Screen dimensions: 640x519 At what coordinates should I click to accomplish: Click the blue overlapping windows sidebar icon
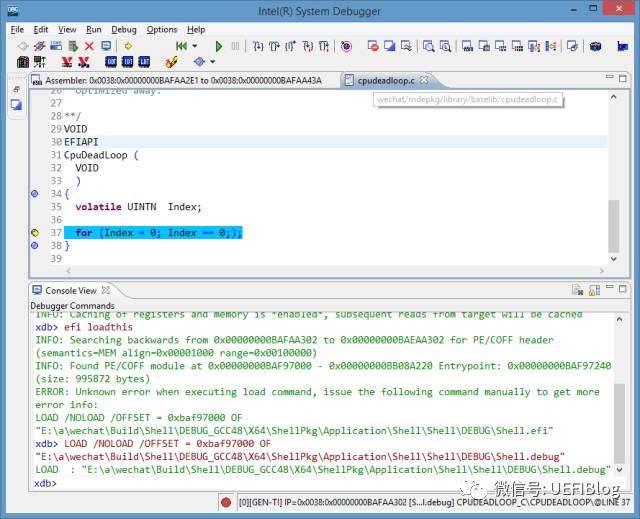pyautogui.click(x=16, y=105)
